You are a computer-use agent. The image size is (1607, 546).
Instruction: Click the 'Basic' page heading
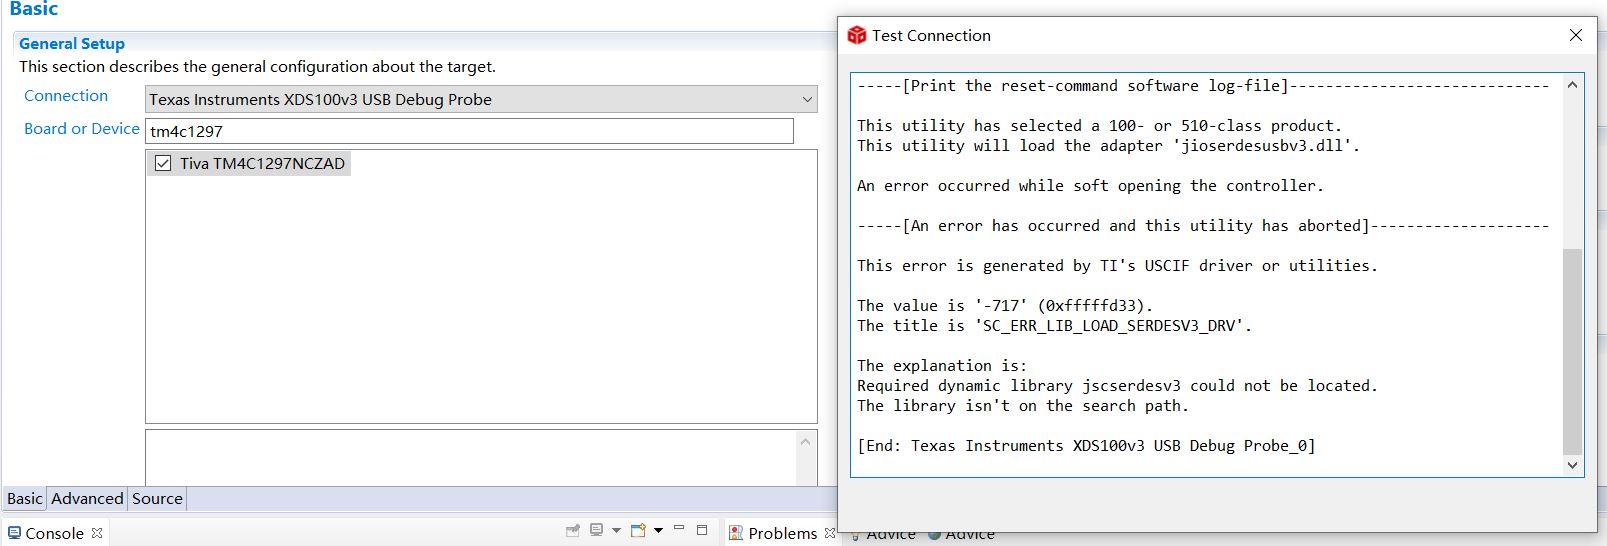tap(34, 9)
